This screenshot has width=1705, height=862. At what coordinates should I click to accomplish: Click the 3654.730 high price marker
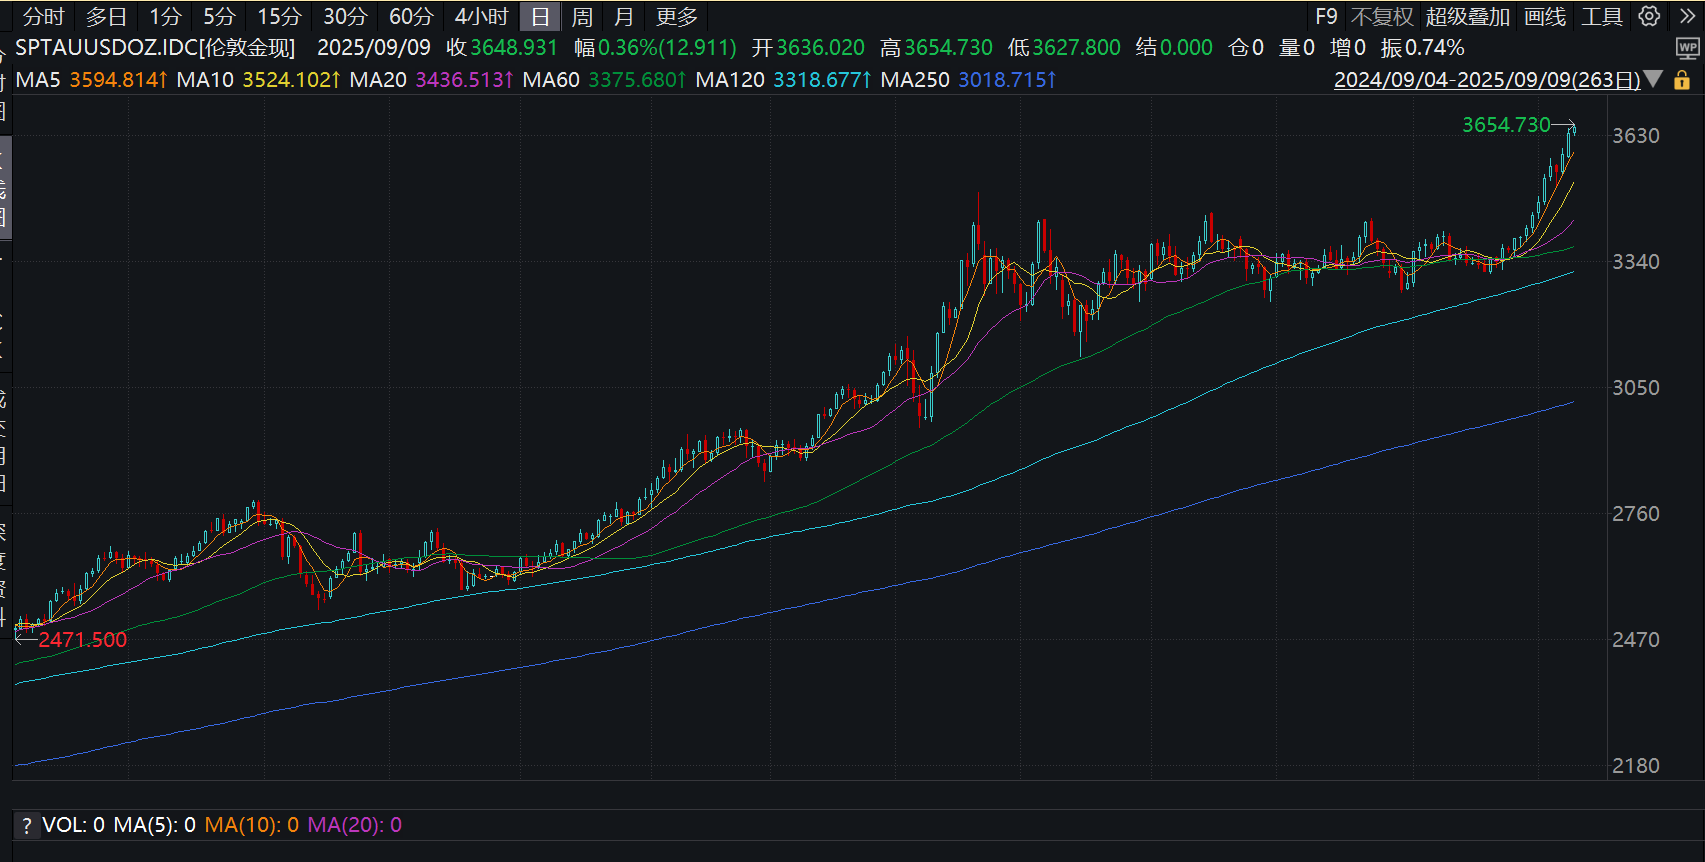tap(1506, 125)
